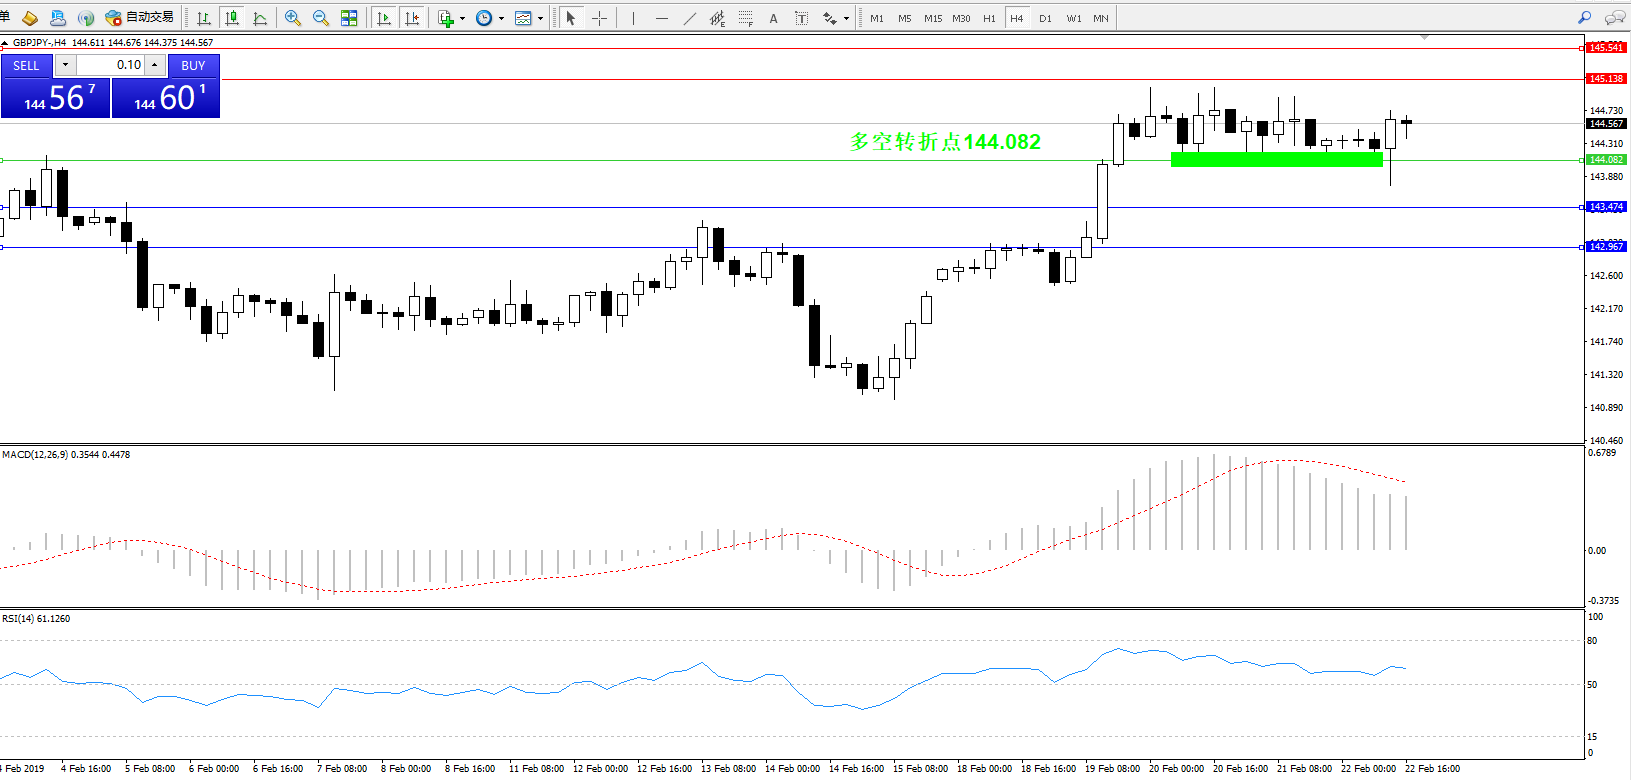
Task: Open the indicators list dropdown arrow
Action: pyautogui.click(x=462, y=19)
